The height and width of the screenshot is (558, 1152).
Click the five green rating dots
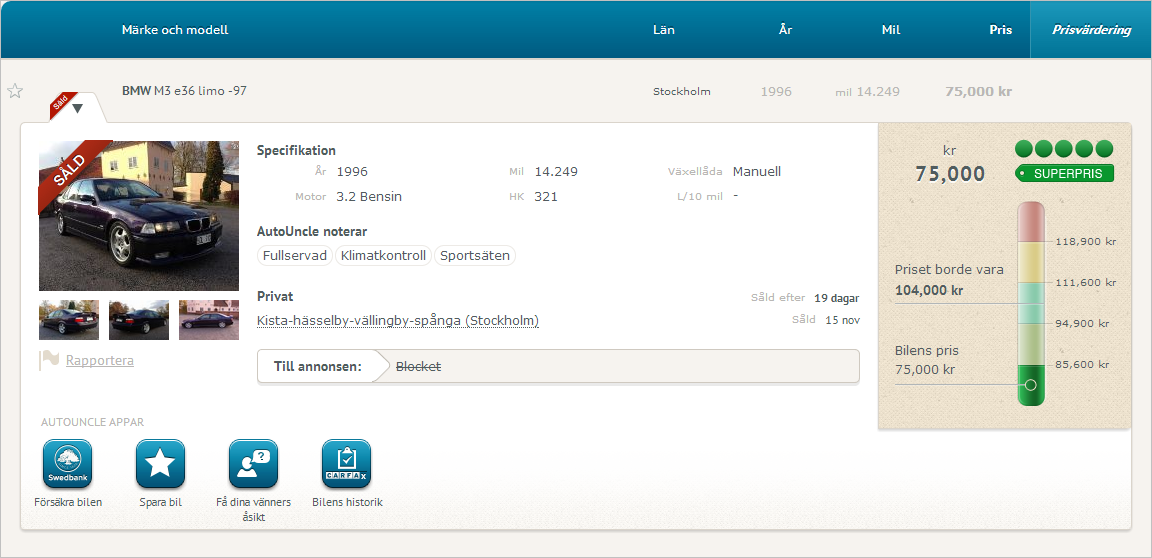(x=1064, y=149)
